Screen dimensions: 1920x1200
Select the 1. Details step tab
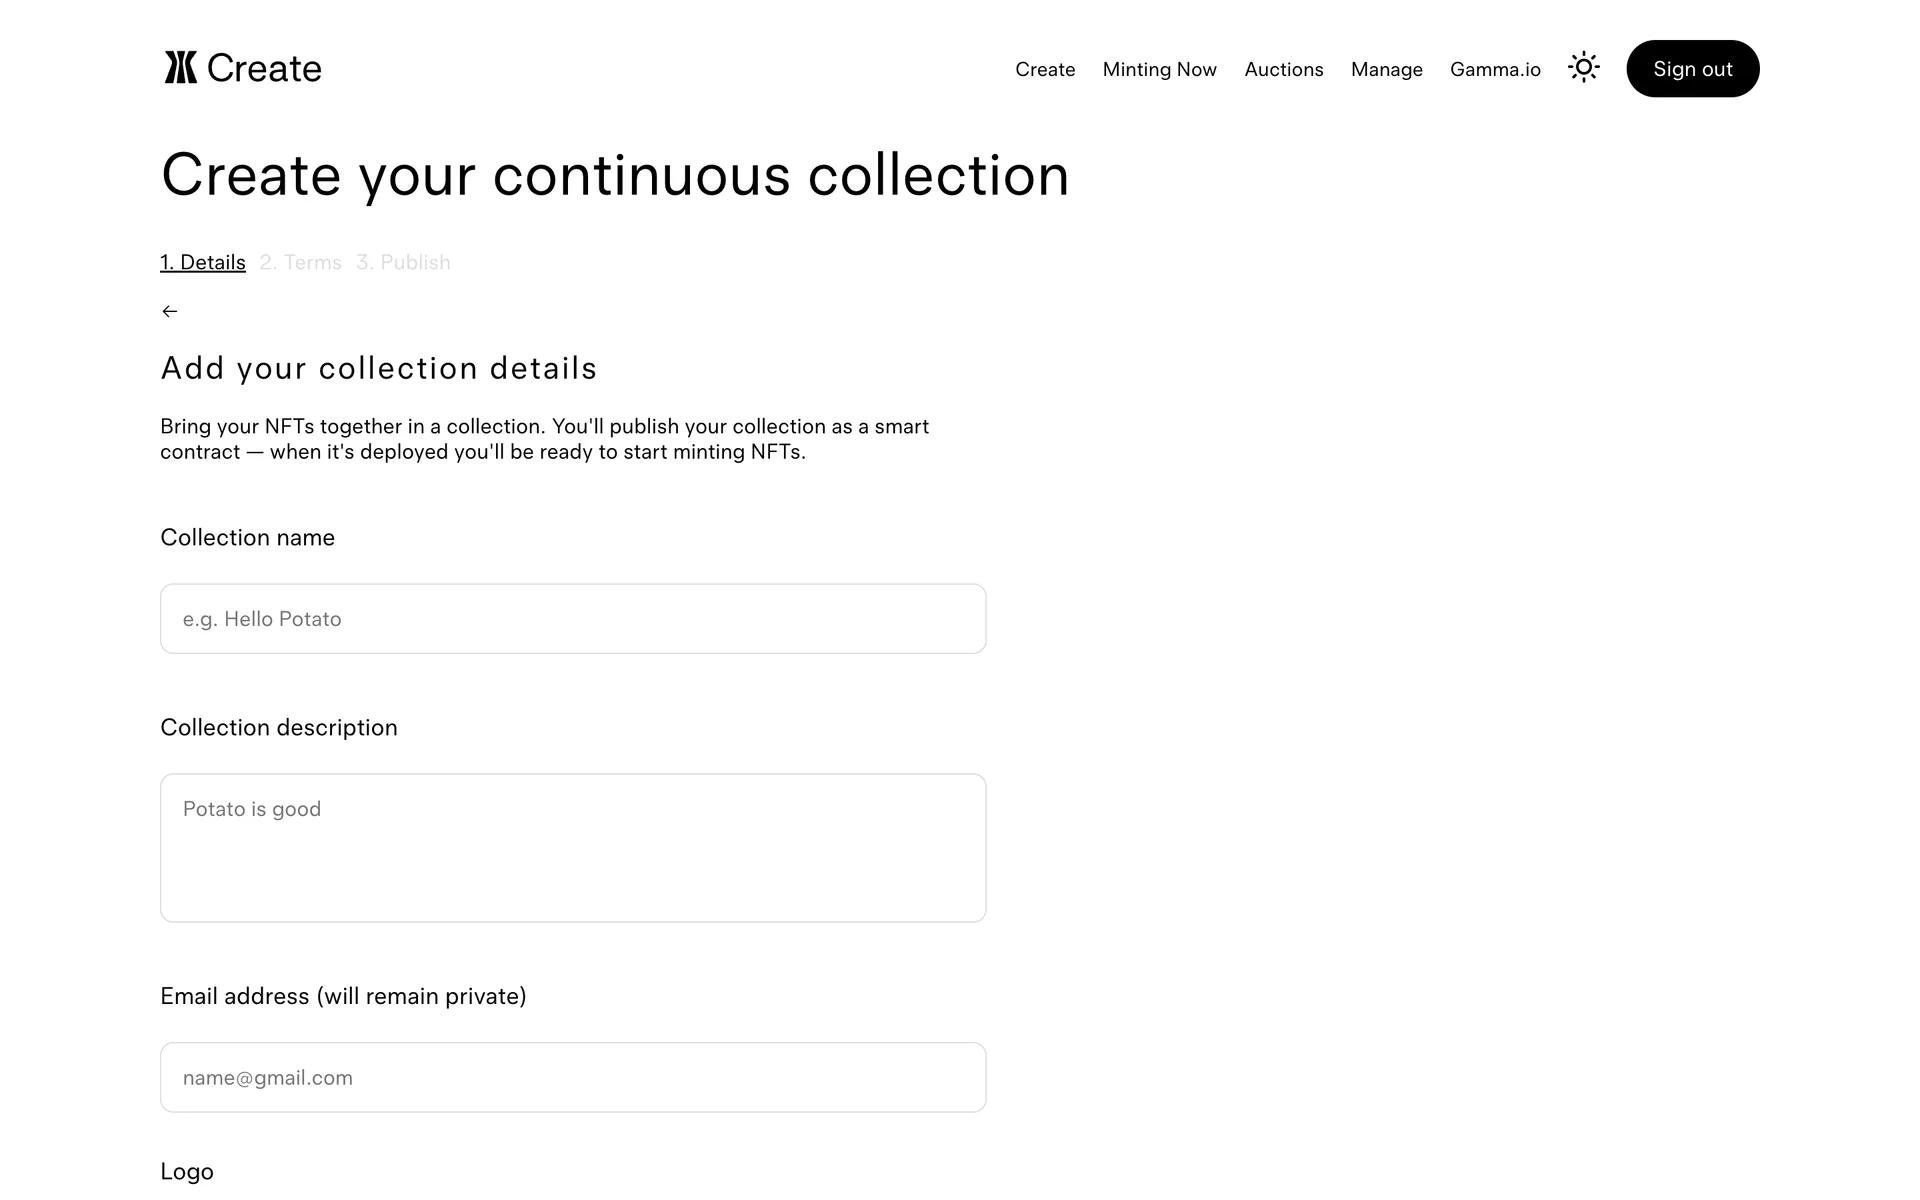(203, 262)
